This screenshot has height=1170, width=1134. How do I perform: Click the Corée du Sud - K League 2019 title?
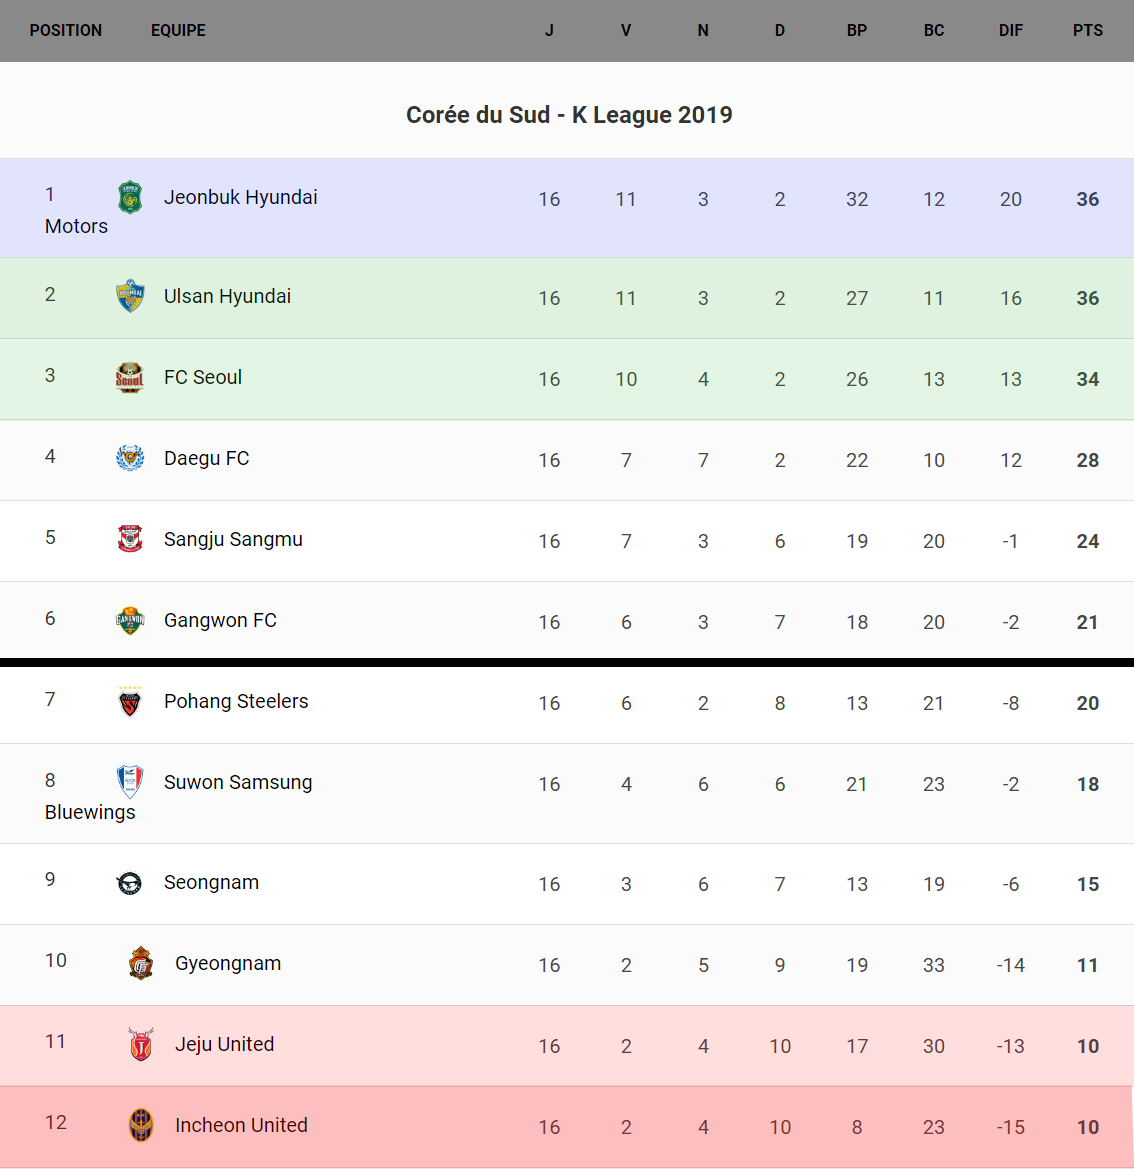pyautogui.click(x=569, y=115)
